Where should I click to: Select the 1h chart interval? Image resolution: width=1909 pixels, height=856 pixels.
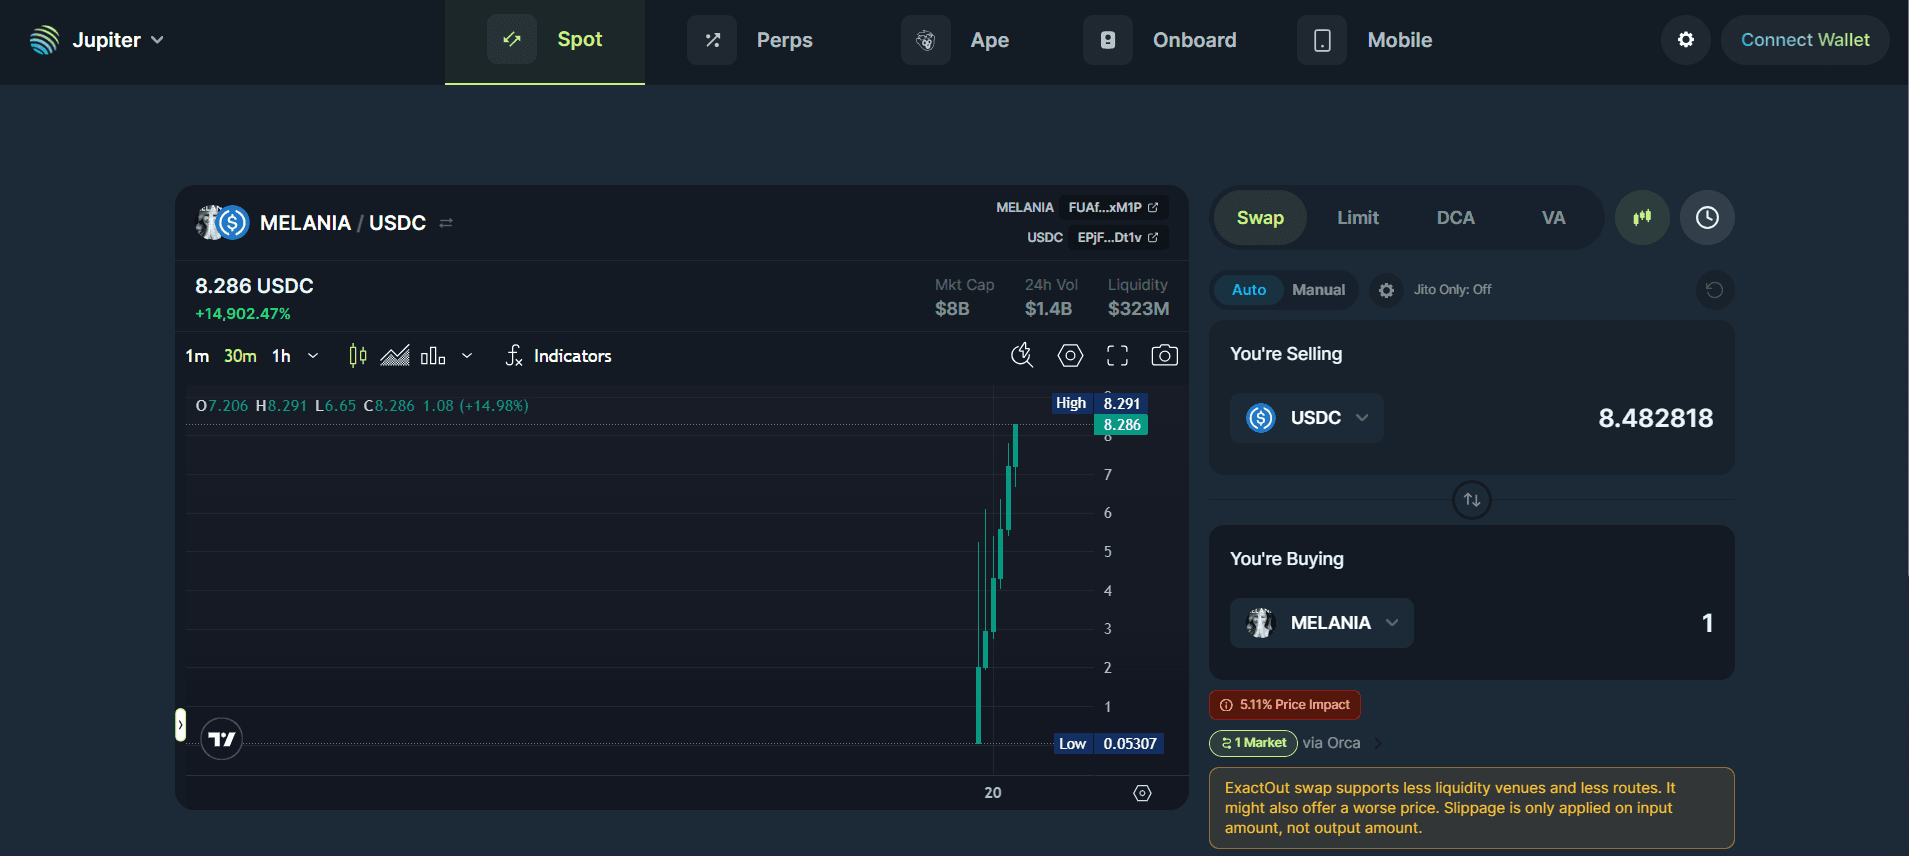(x=281, y=356)
